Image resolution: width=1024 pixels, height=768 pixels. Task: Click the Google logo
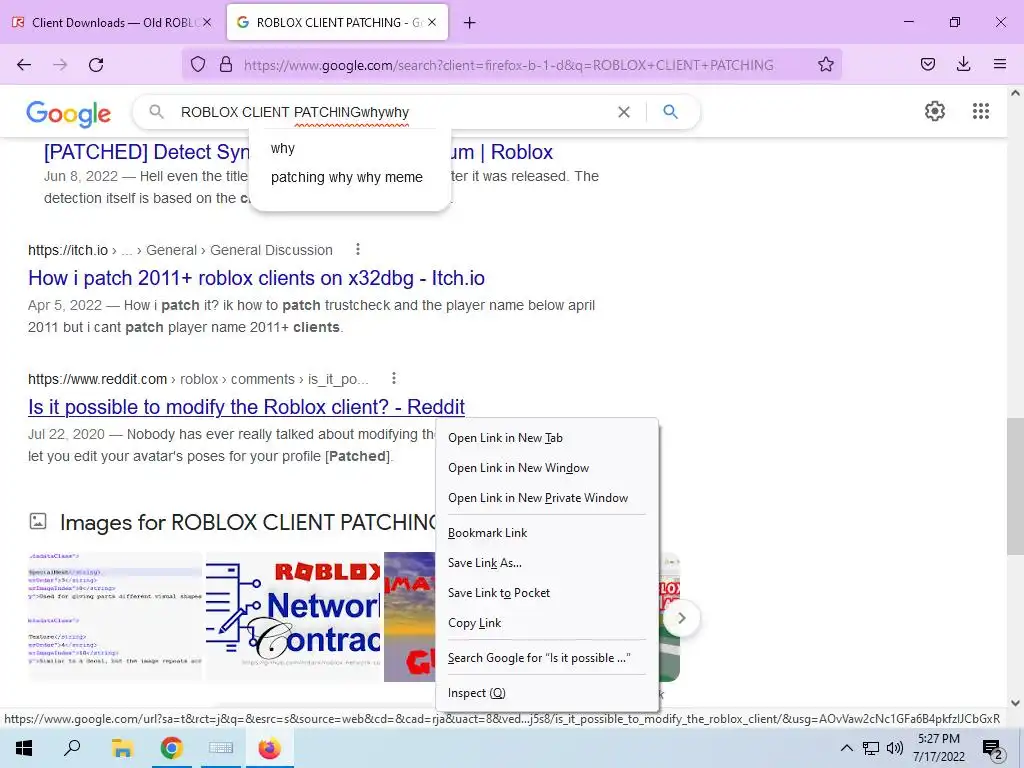(69, 114)
